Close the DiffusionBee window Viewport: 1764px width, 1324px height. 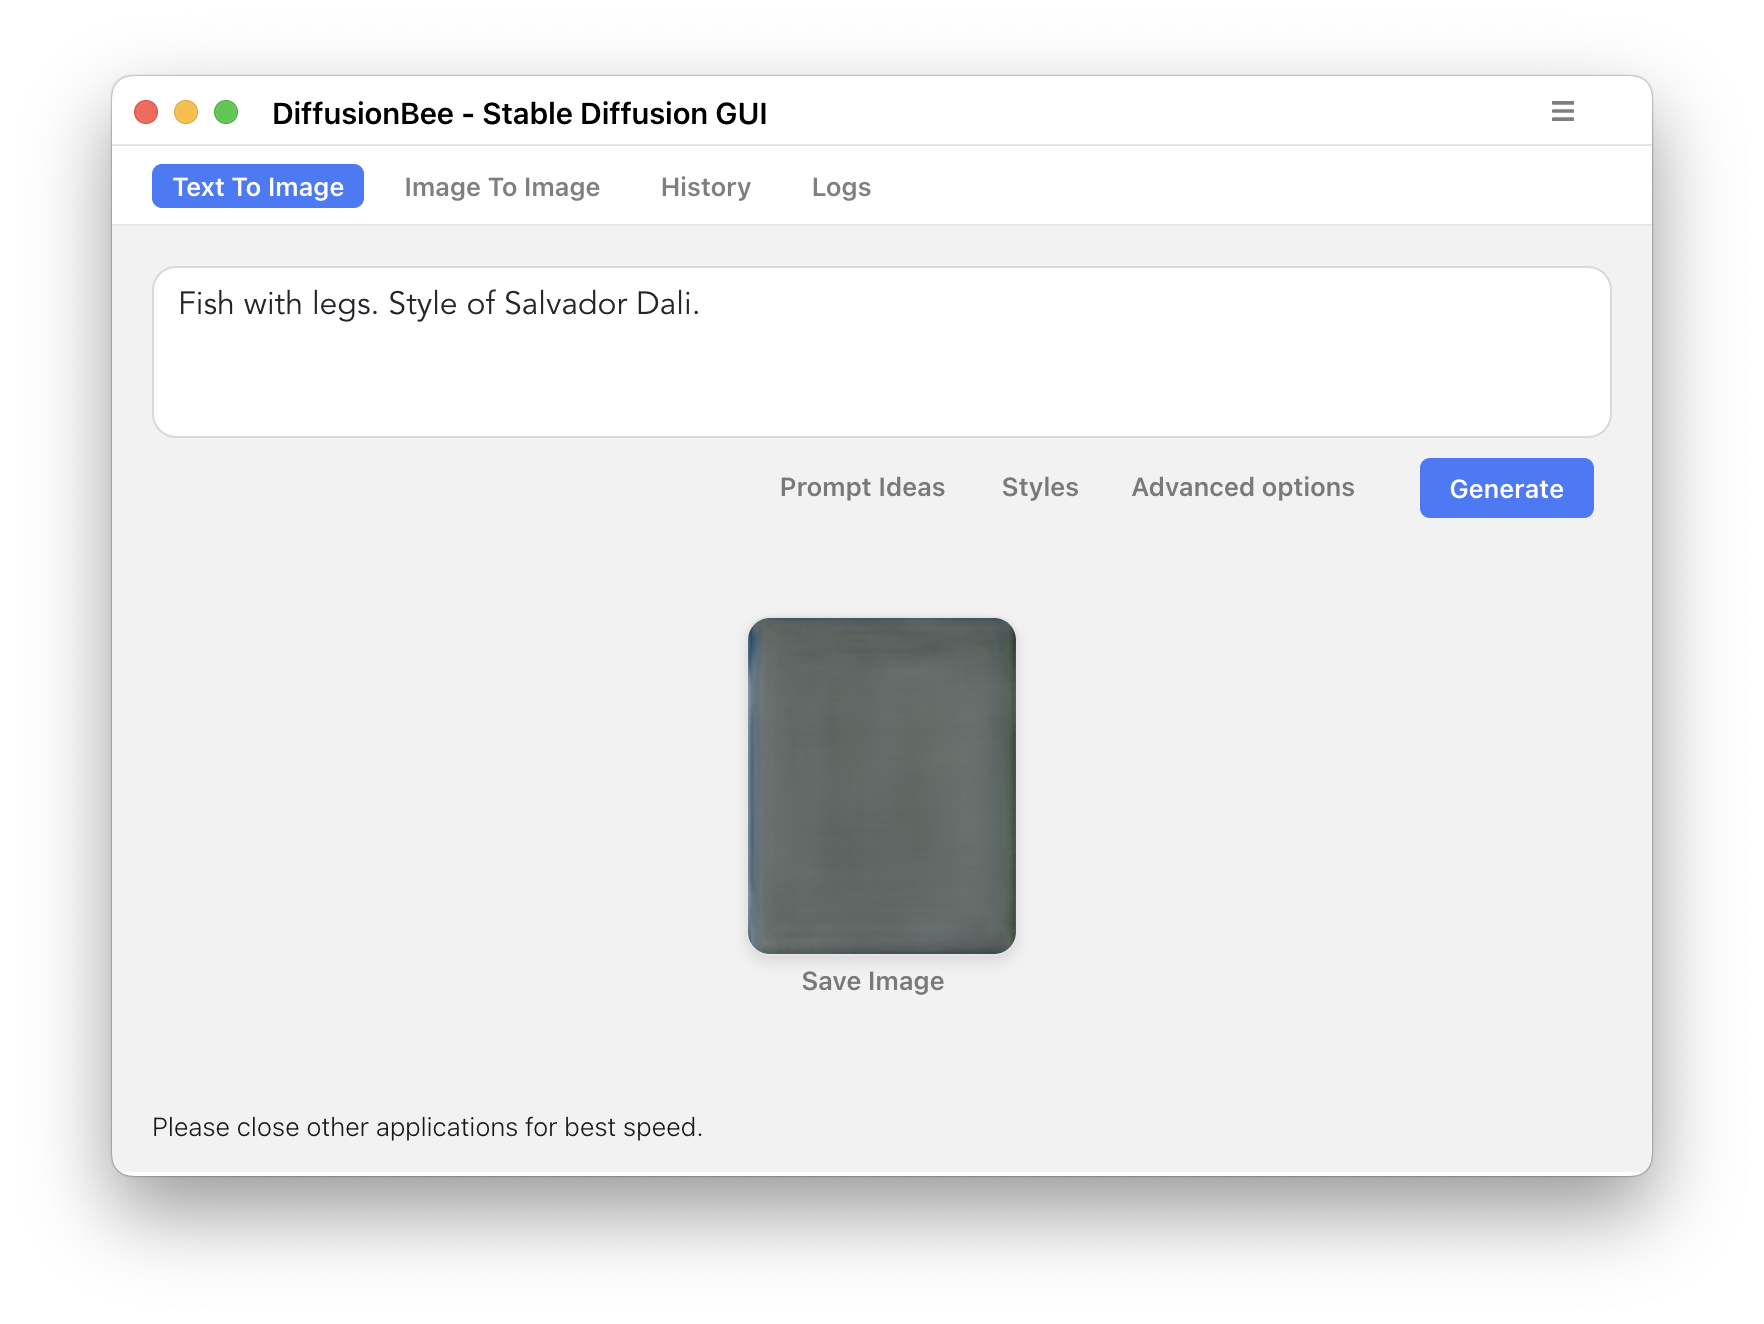point(146,113)
